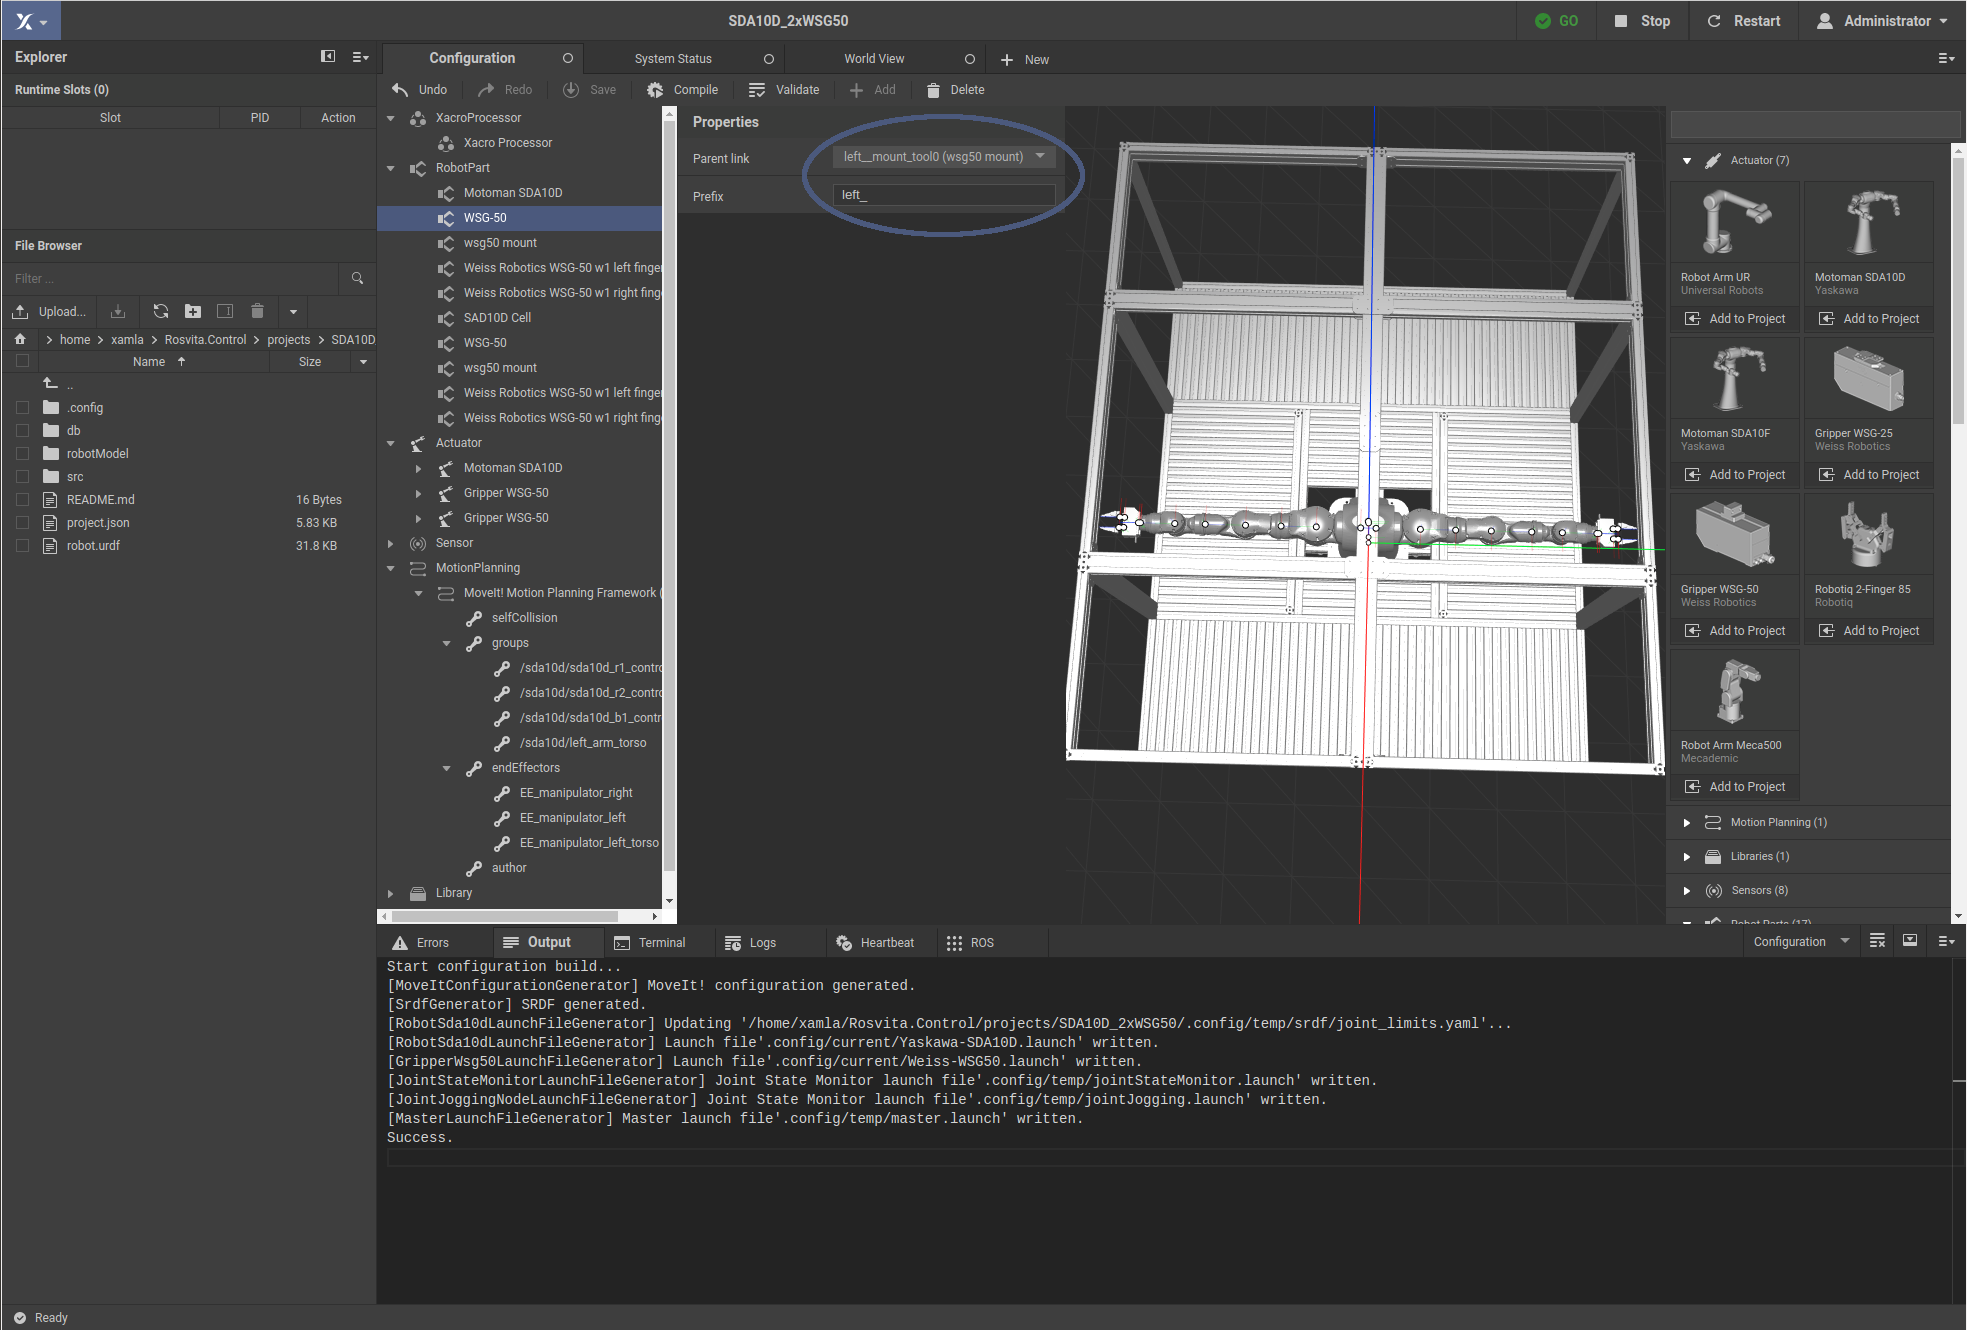Expand the Sensors (8) catalog section
This screenshot has height=1330, width=1967.
tap(1687, 891)
